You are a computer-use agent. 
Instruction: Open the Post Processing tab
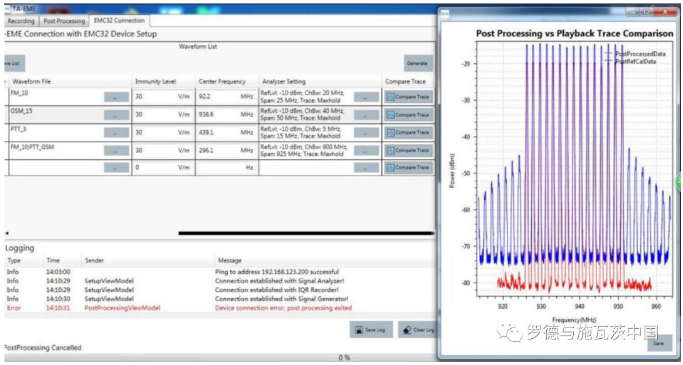(64, 21)
